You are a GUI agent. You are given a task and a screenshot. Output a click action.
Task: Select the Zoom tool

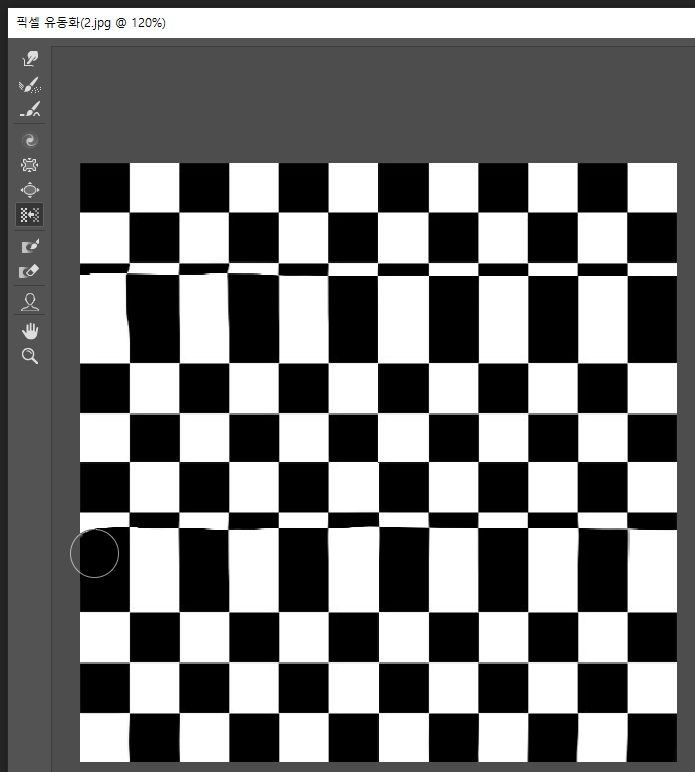30,356
